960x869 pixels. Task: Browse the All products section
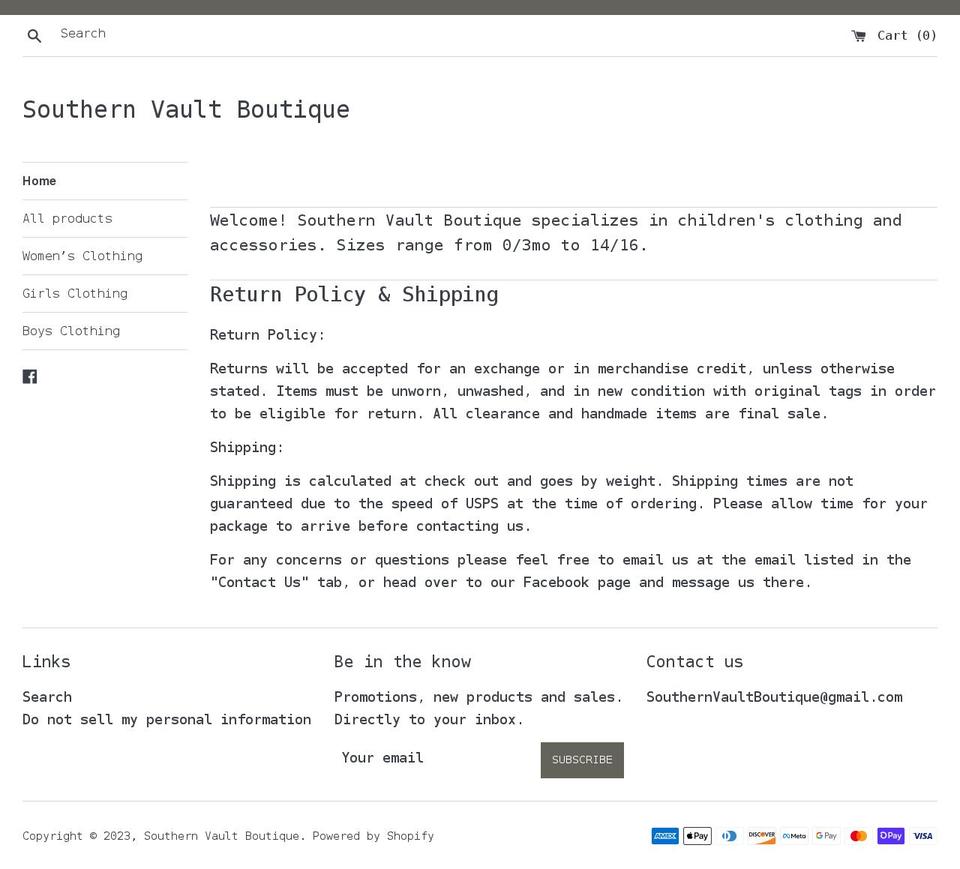[x=67, y=218]
